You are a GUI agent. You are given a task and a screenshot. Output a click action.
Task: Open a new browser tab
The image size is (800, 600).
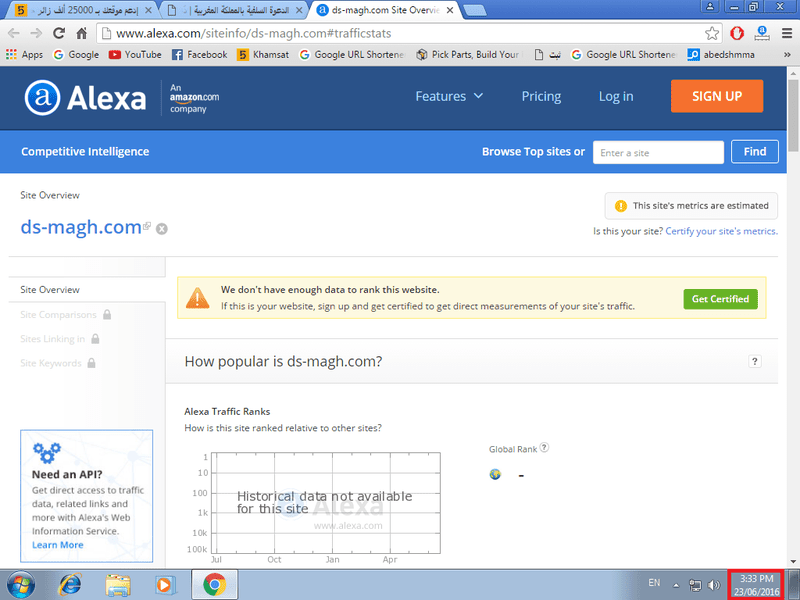(475, 11)
